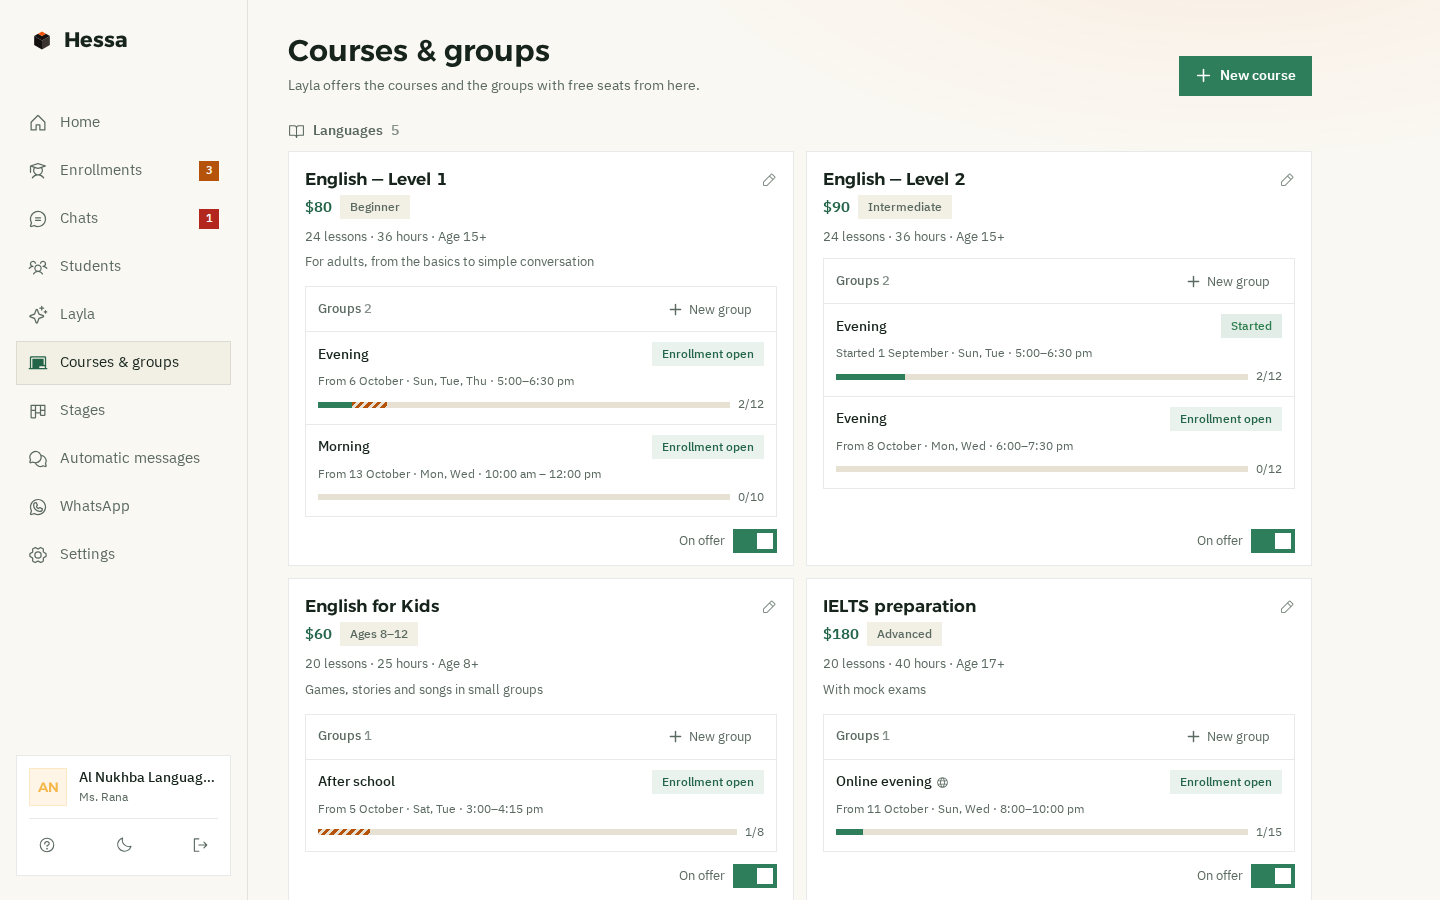Click the AN organization avatar
The width and height of the screenshot is (1440, 900).
coord(48,787)
